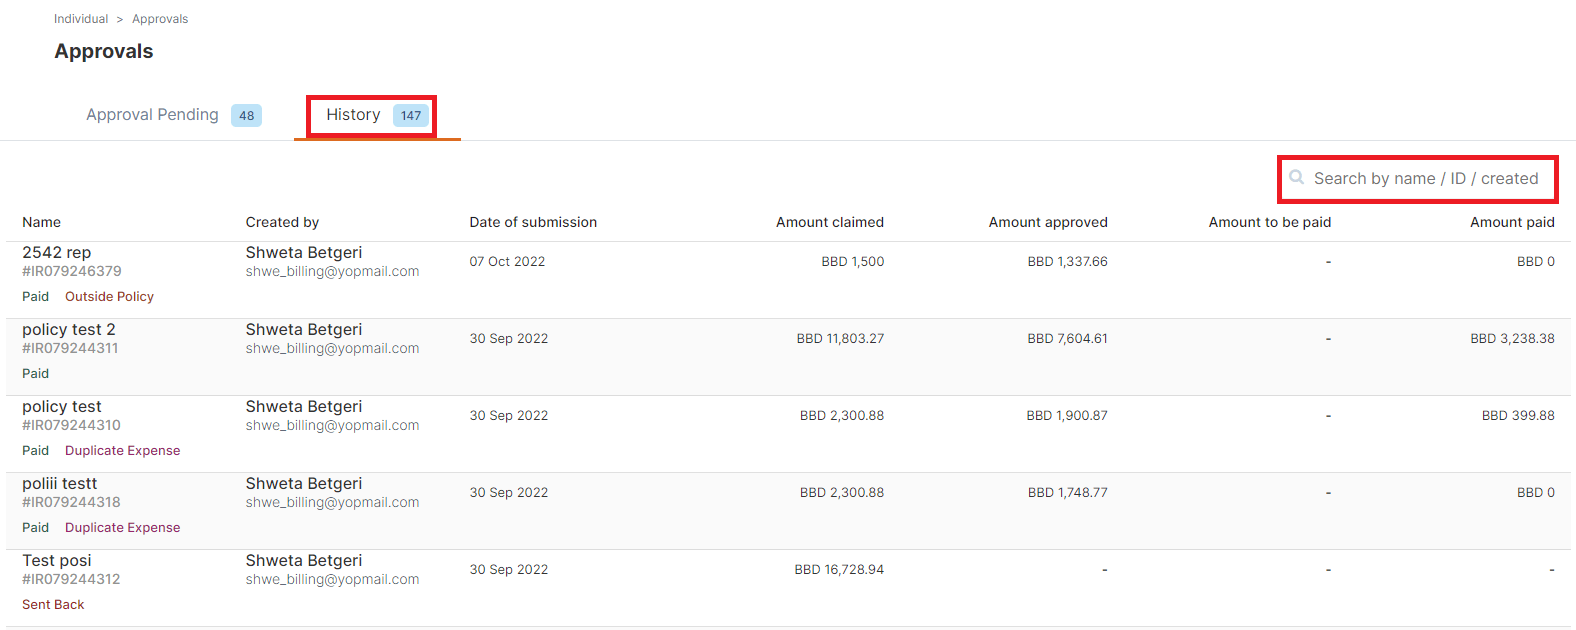The width and height of the screenshot is (1576, 630).
Task: Go to Individual breadcrumb link
Action: 81,19
